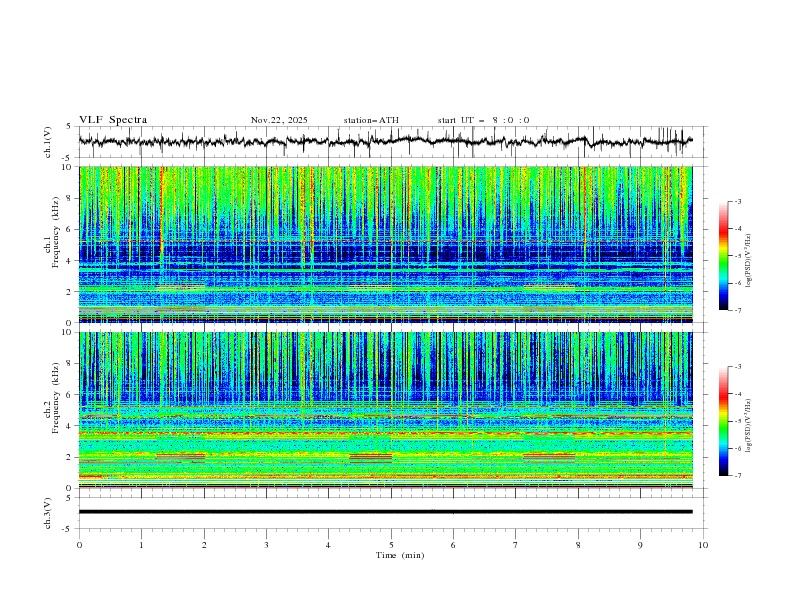
Task: Click the "3" tick label on Time axis
Action: click(x=266, y=545)
